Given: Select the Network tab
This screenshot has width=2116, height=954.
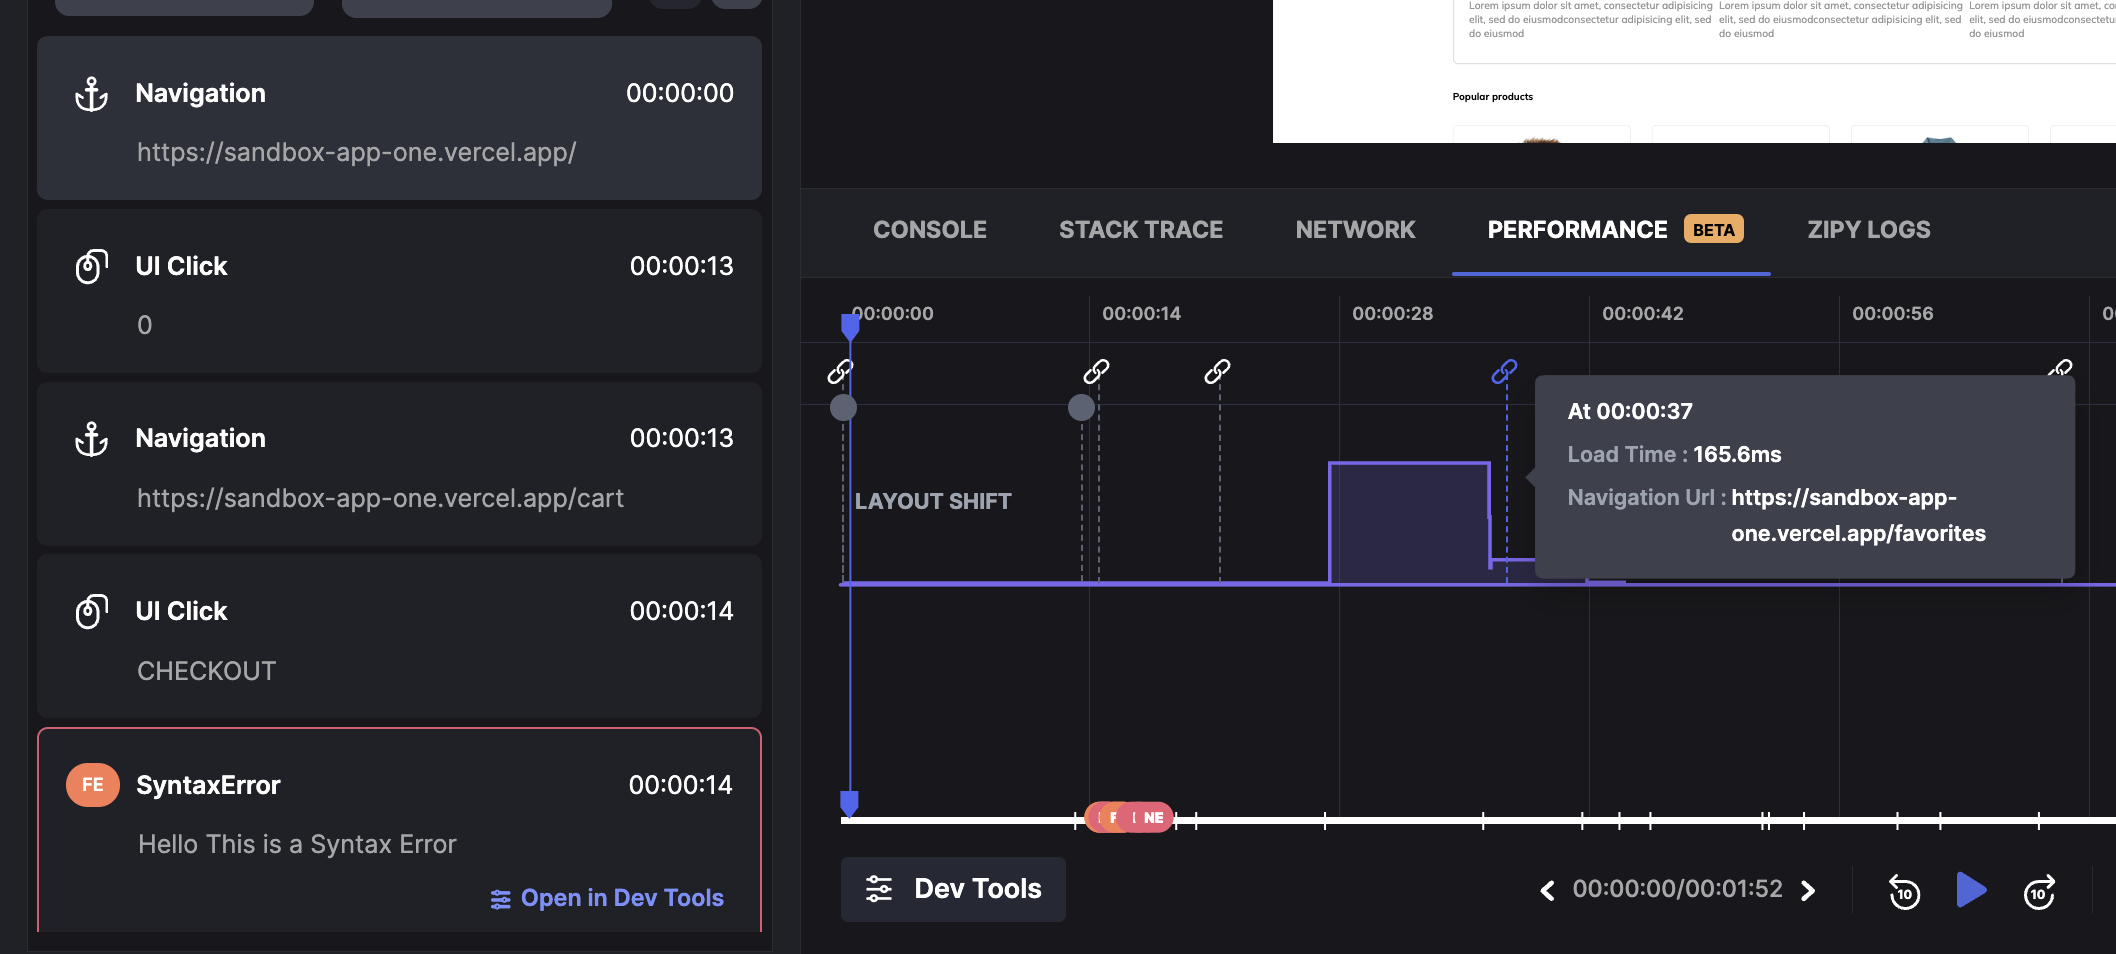Looking at the screenshot, I should (1355, 230).
